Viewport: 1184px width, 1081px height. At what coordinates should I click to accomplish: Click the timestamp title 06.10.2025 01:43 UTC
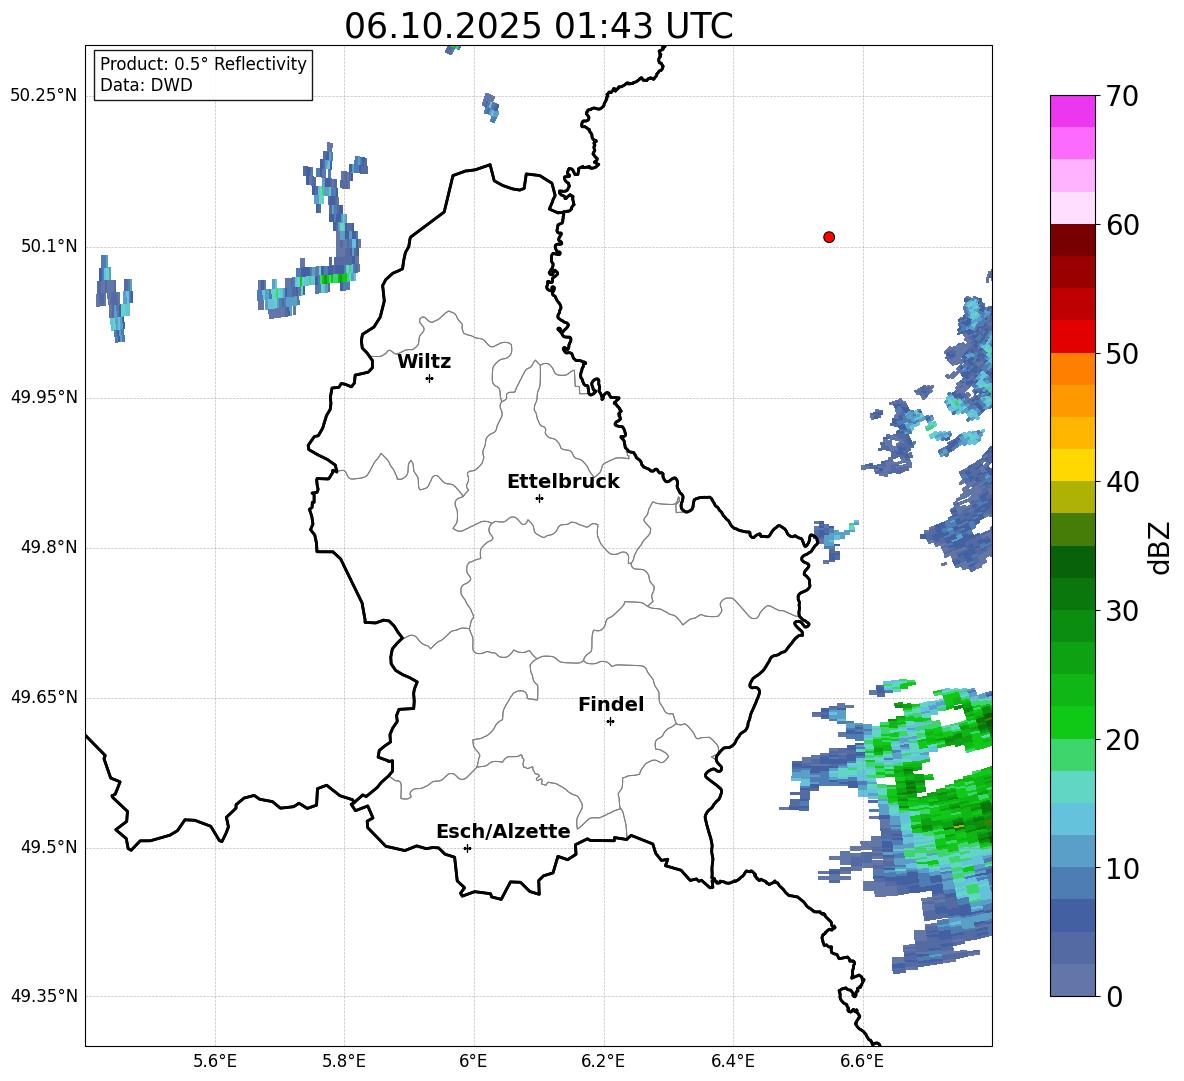(538, 26)
